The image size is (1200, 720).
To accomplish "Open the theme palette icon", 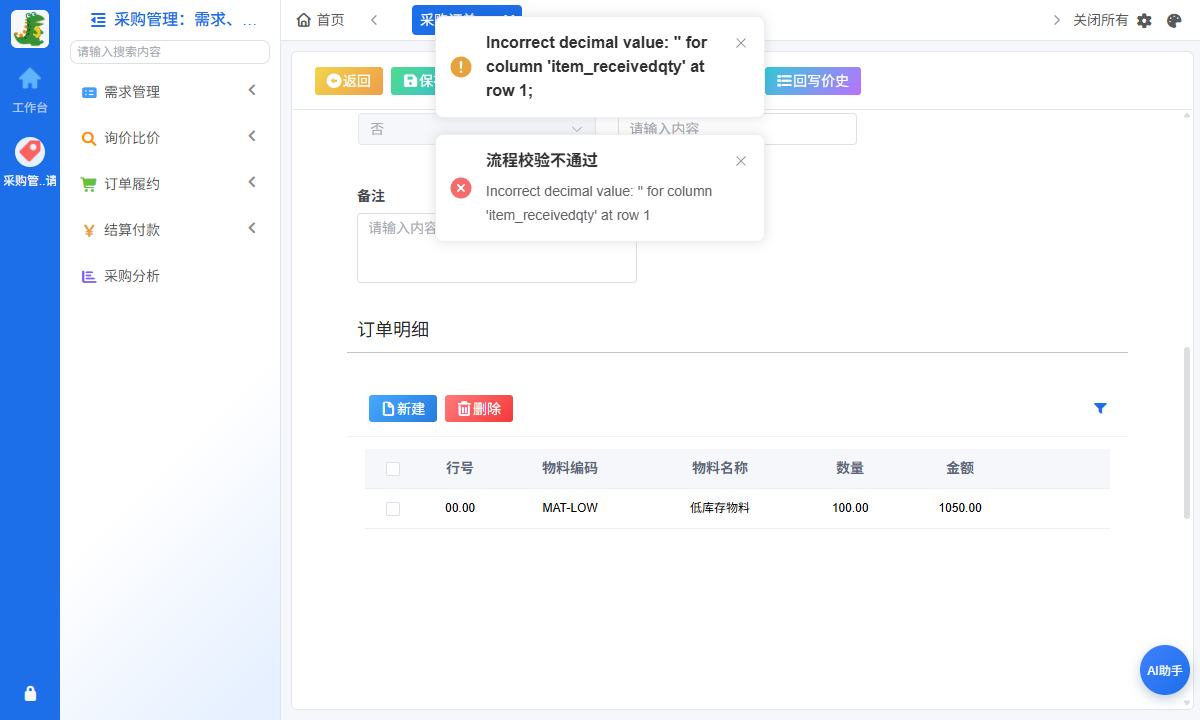I will (x=1175, y=20).
